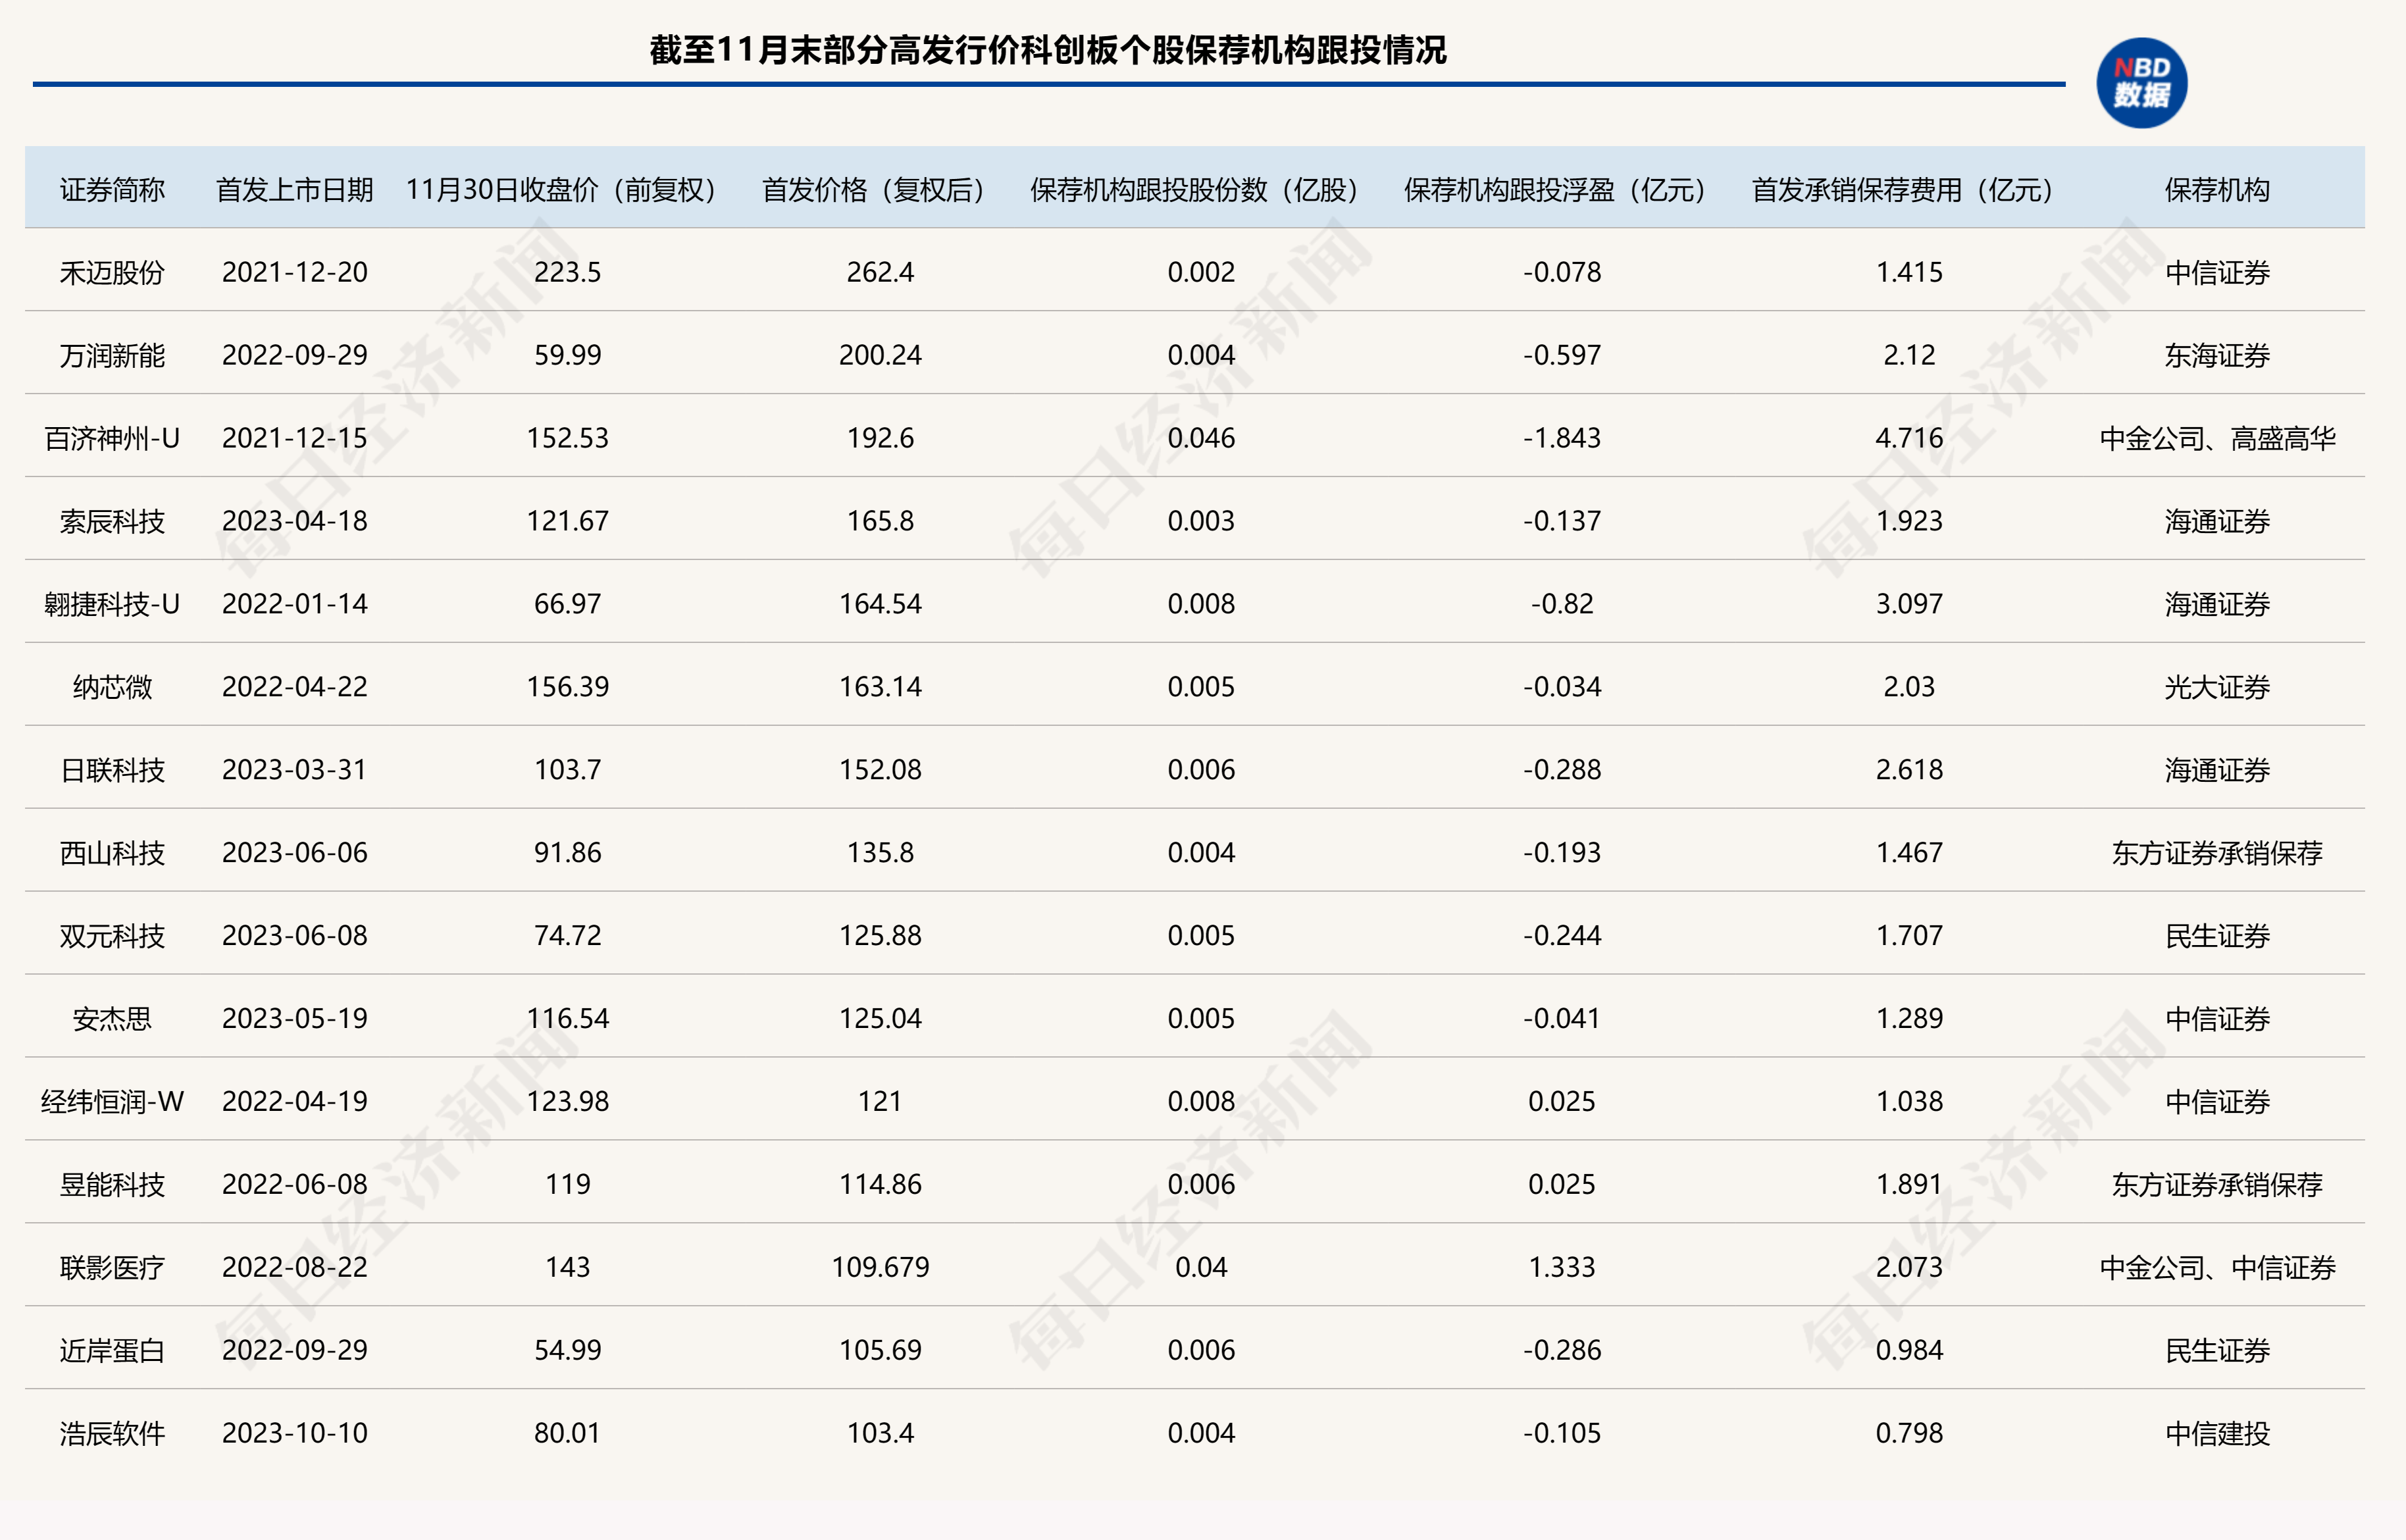
Task: Click the chart title 截至11月末部分高发行价科创板个股保荐机构跟投情况
Action: tap(1048, 49)
